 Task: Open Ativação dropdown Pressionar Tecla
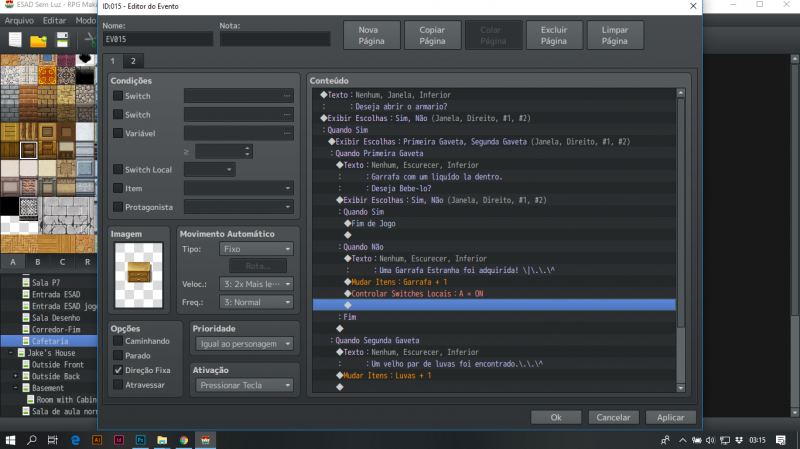[244, 385]
